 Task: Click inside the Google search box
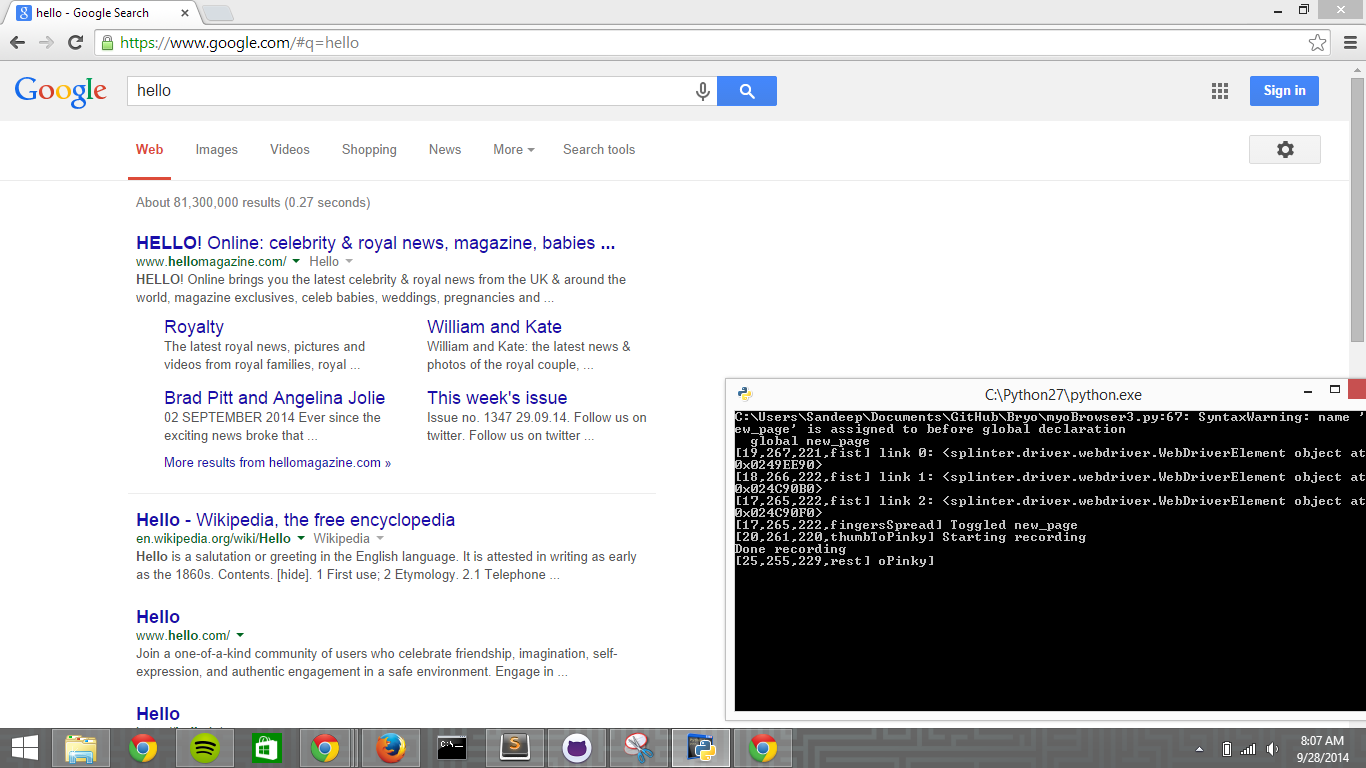point(410,91)
